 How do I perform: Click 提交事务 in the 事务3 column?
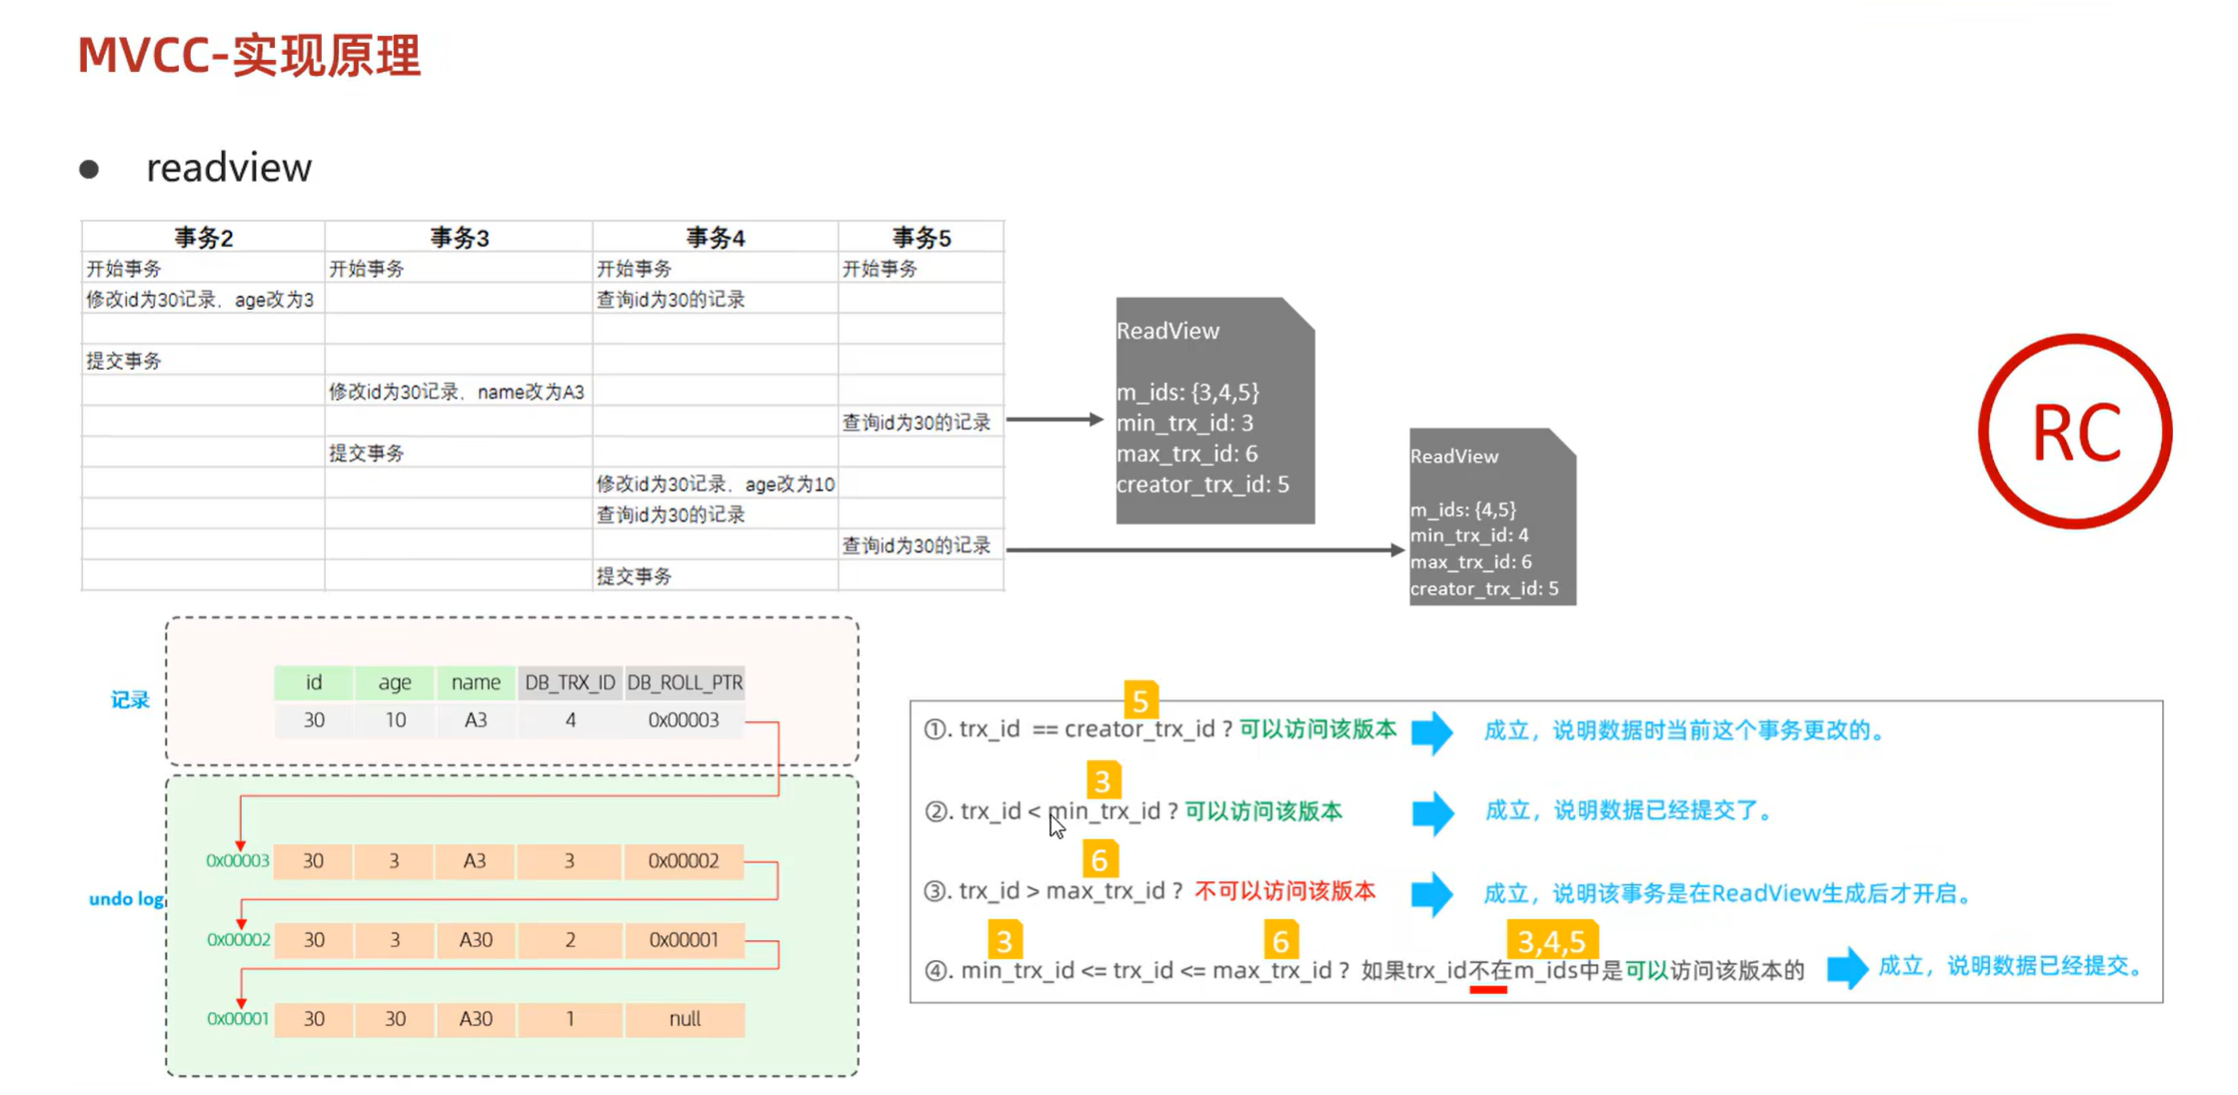(x=367, y=453)
